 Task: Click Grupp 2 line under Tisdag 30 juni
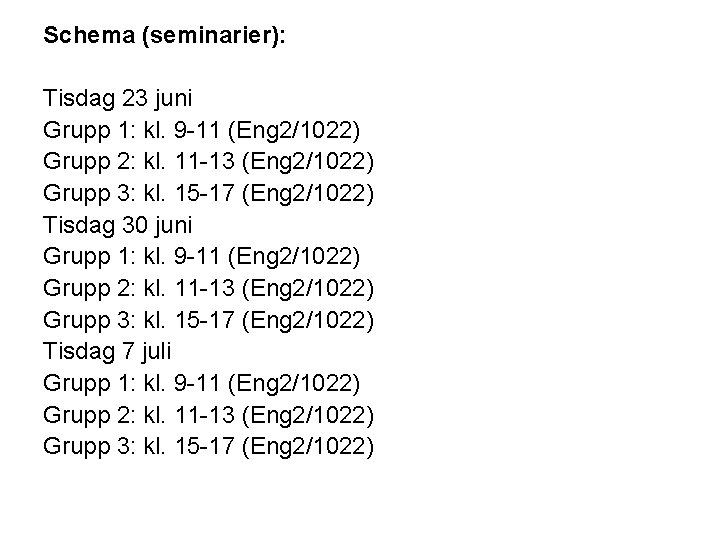tap(208, 289)
